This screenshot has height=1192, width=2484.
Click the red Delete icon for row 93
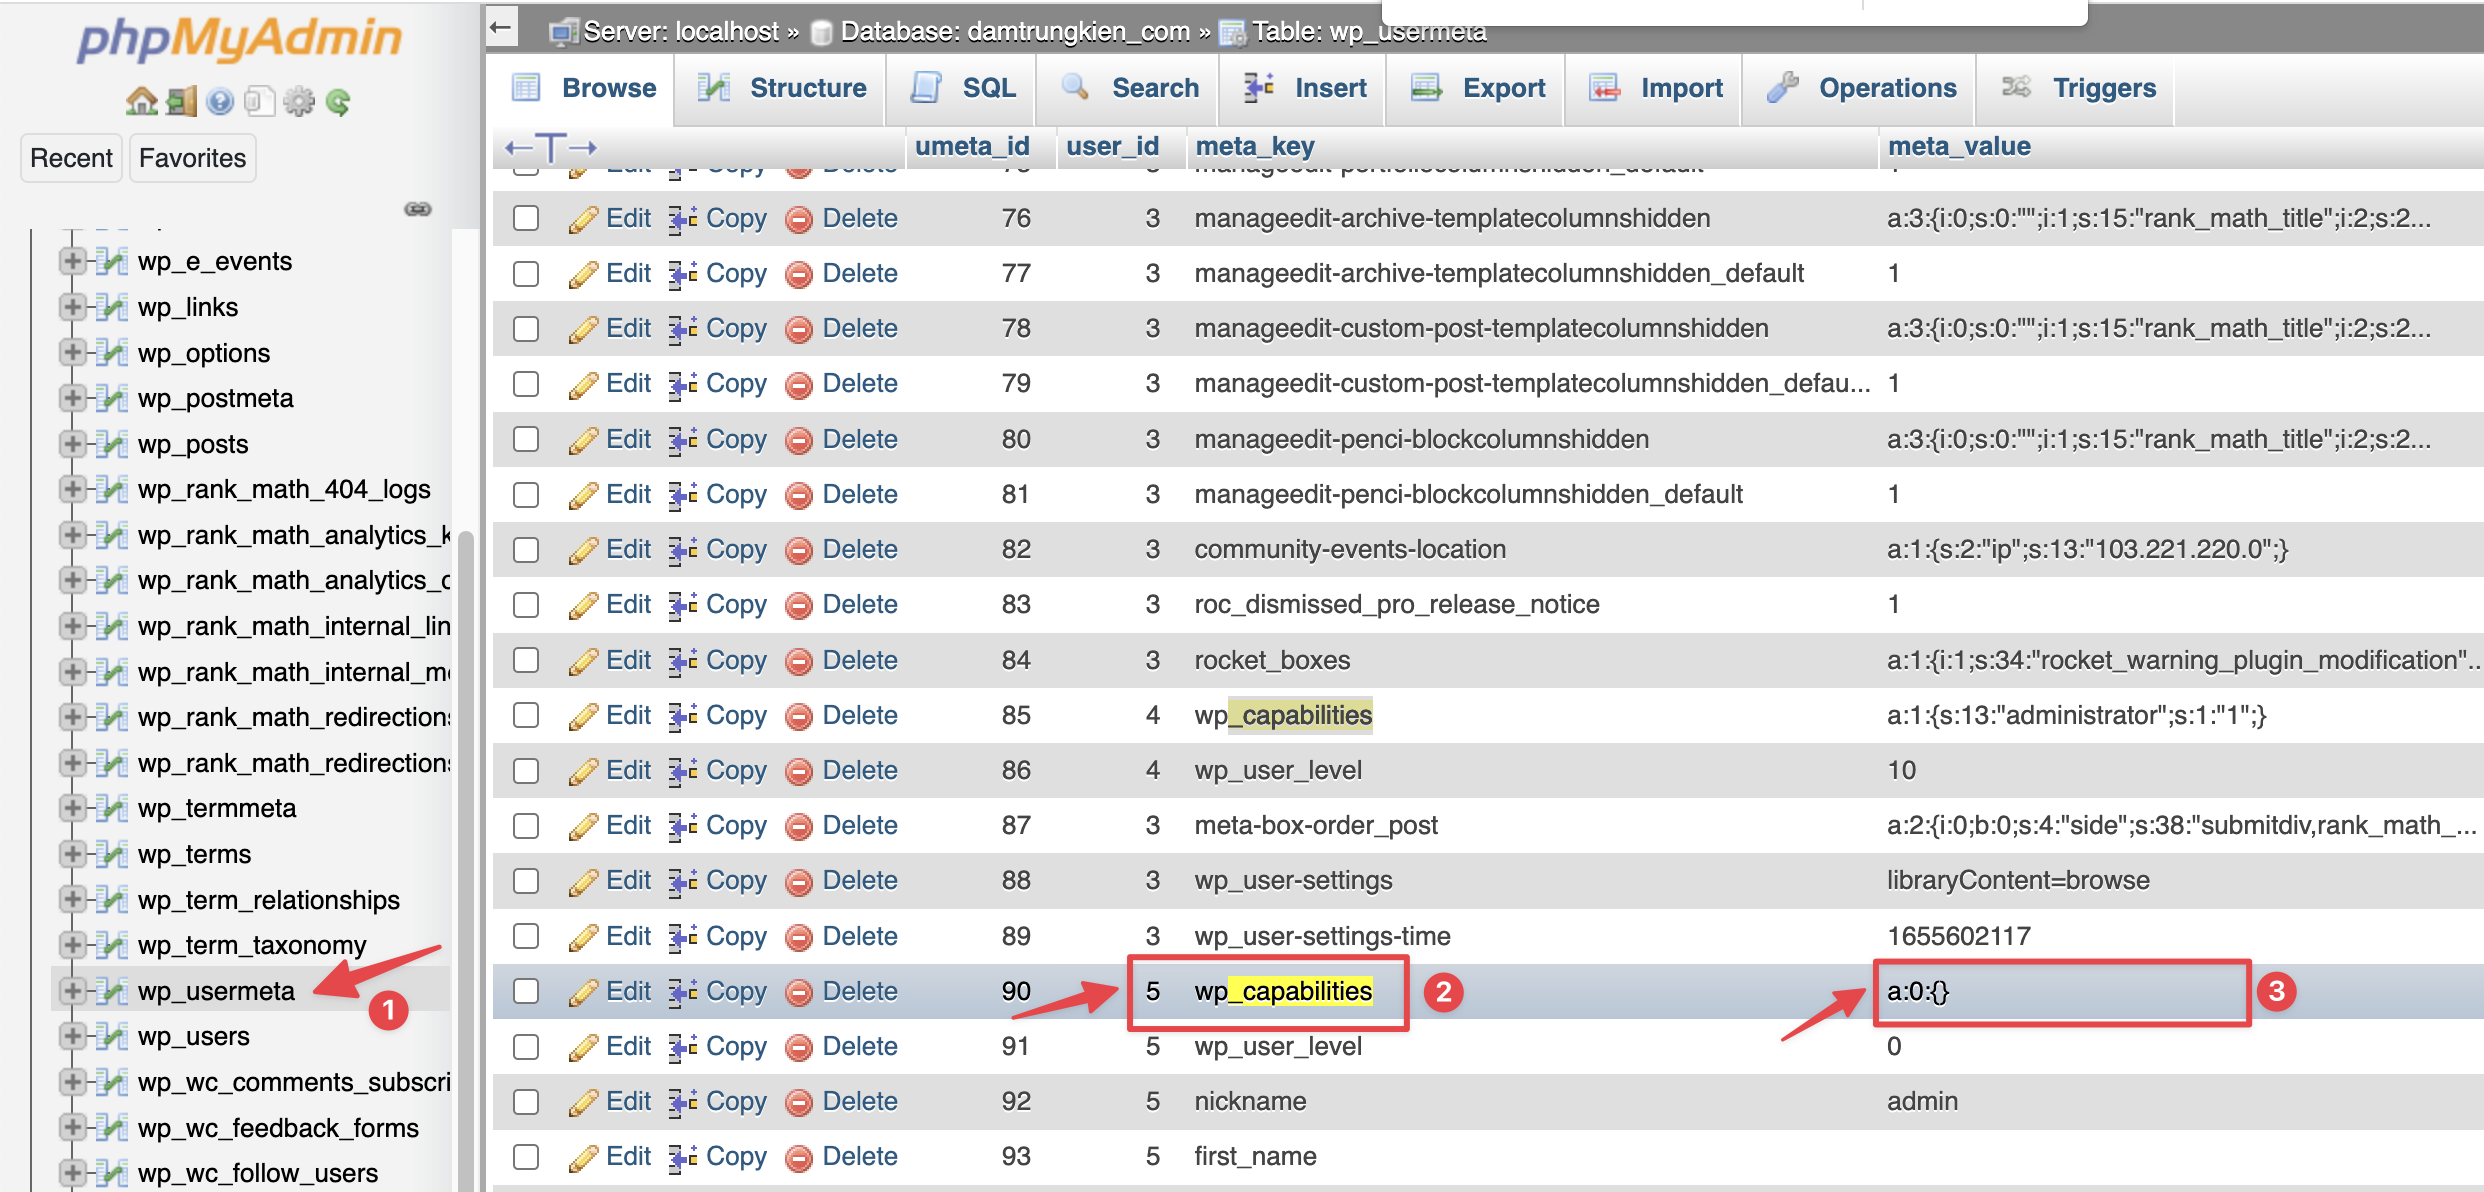[799, 1158]
